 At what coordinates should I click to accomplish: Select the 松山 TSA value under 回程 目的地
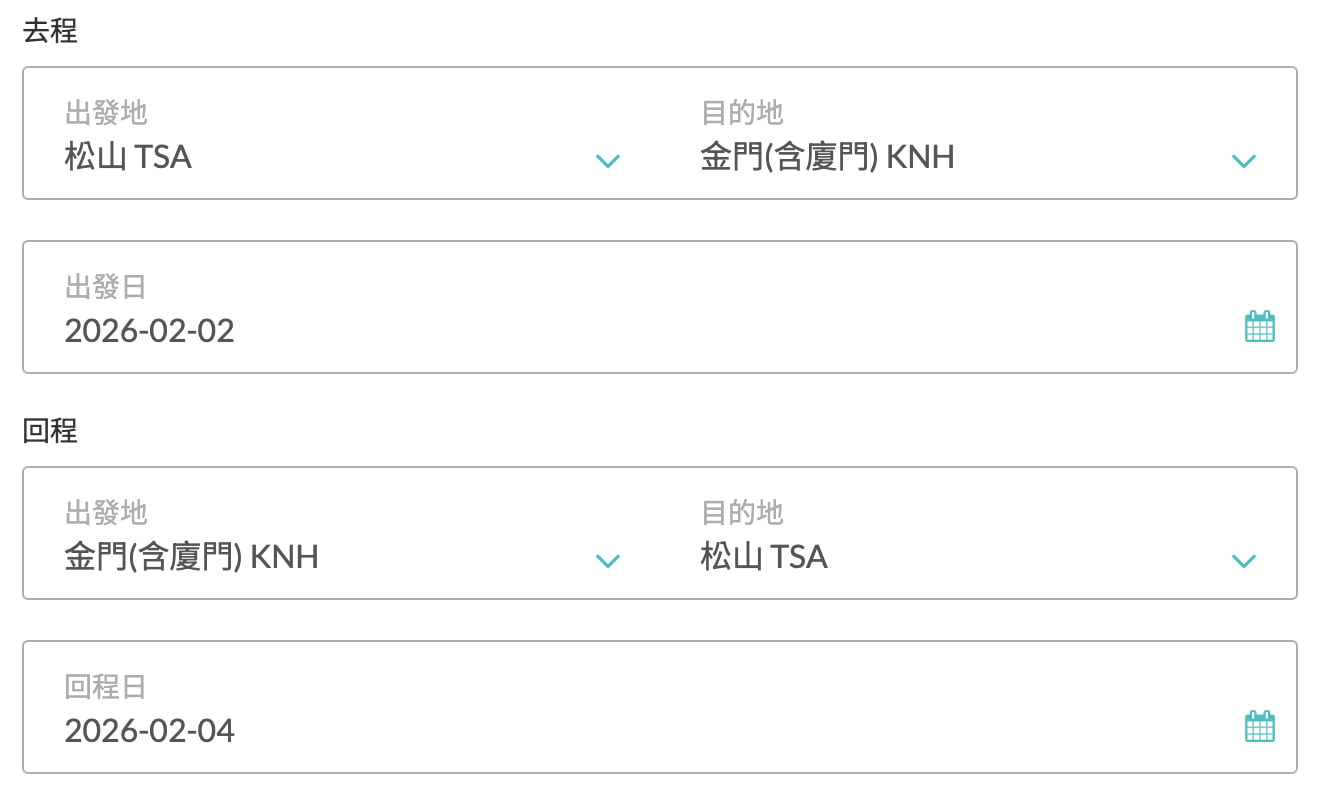point(764,557)
